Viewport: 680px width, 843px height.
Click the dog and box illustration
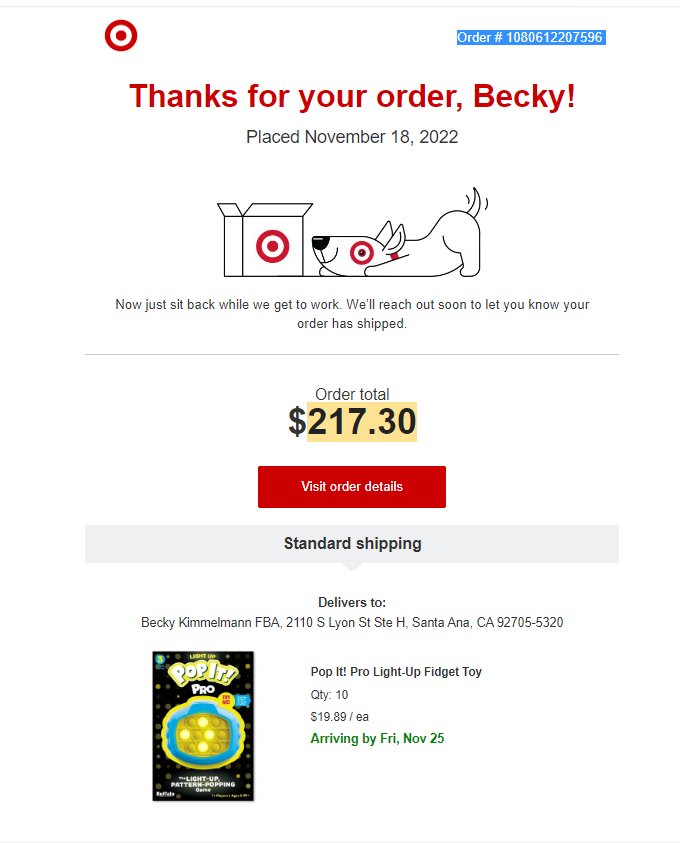coord(353,232)
